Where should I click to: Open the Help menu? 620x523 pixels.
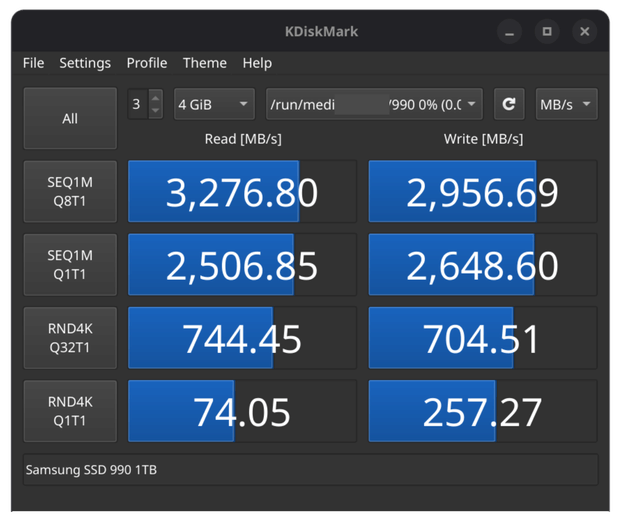257,63
